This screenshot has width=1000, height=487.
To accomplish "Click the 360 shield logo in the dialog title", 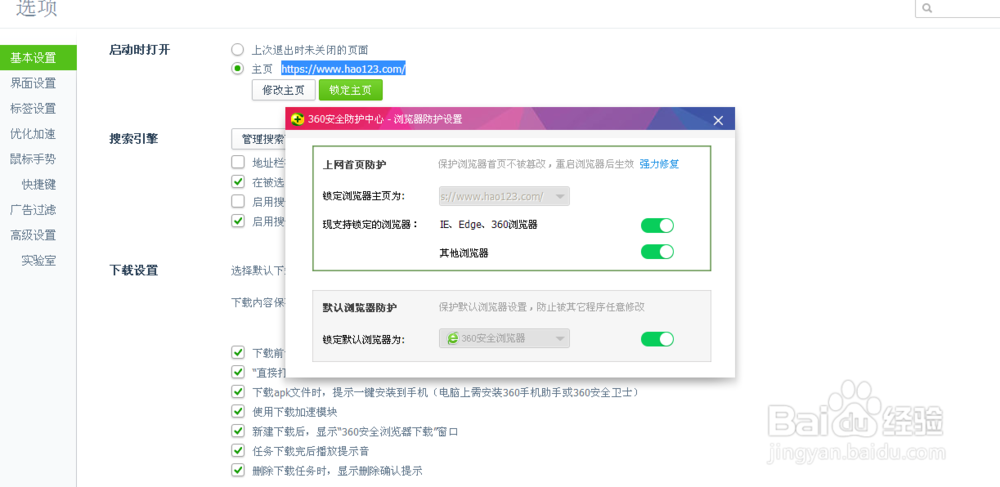I will pyautogui.click(x=297, y=119).
